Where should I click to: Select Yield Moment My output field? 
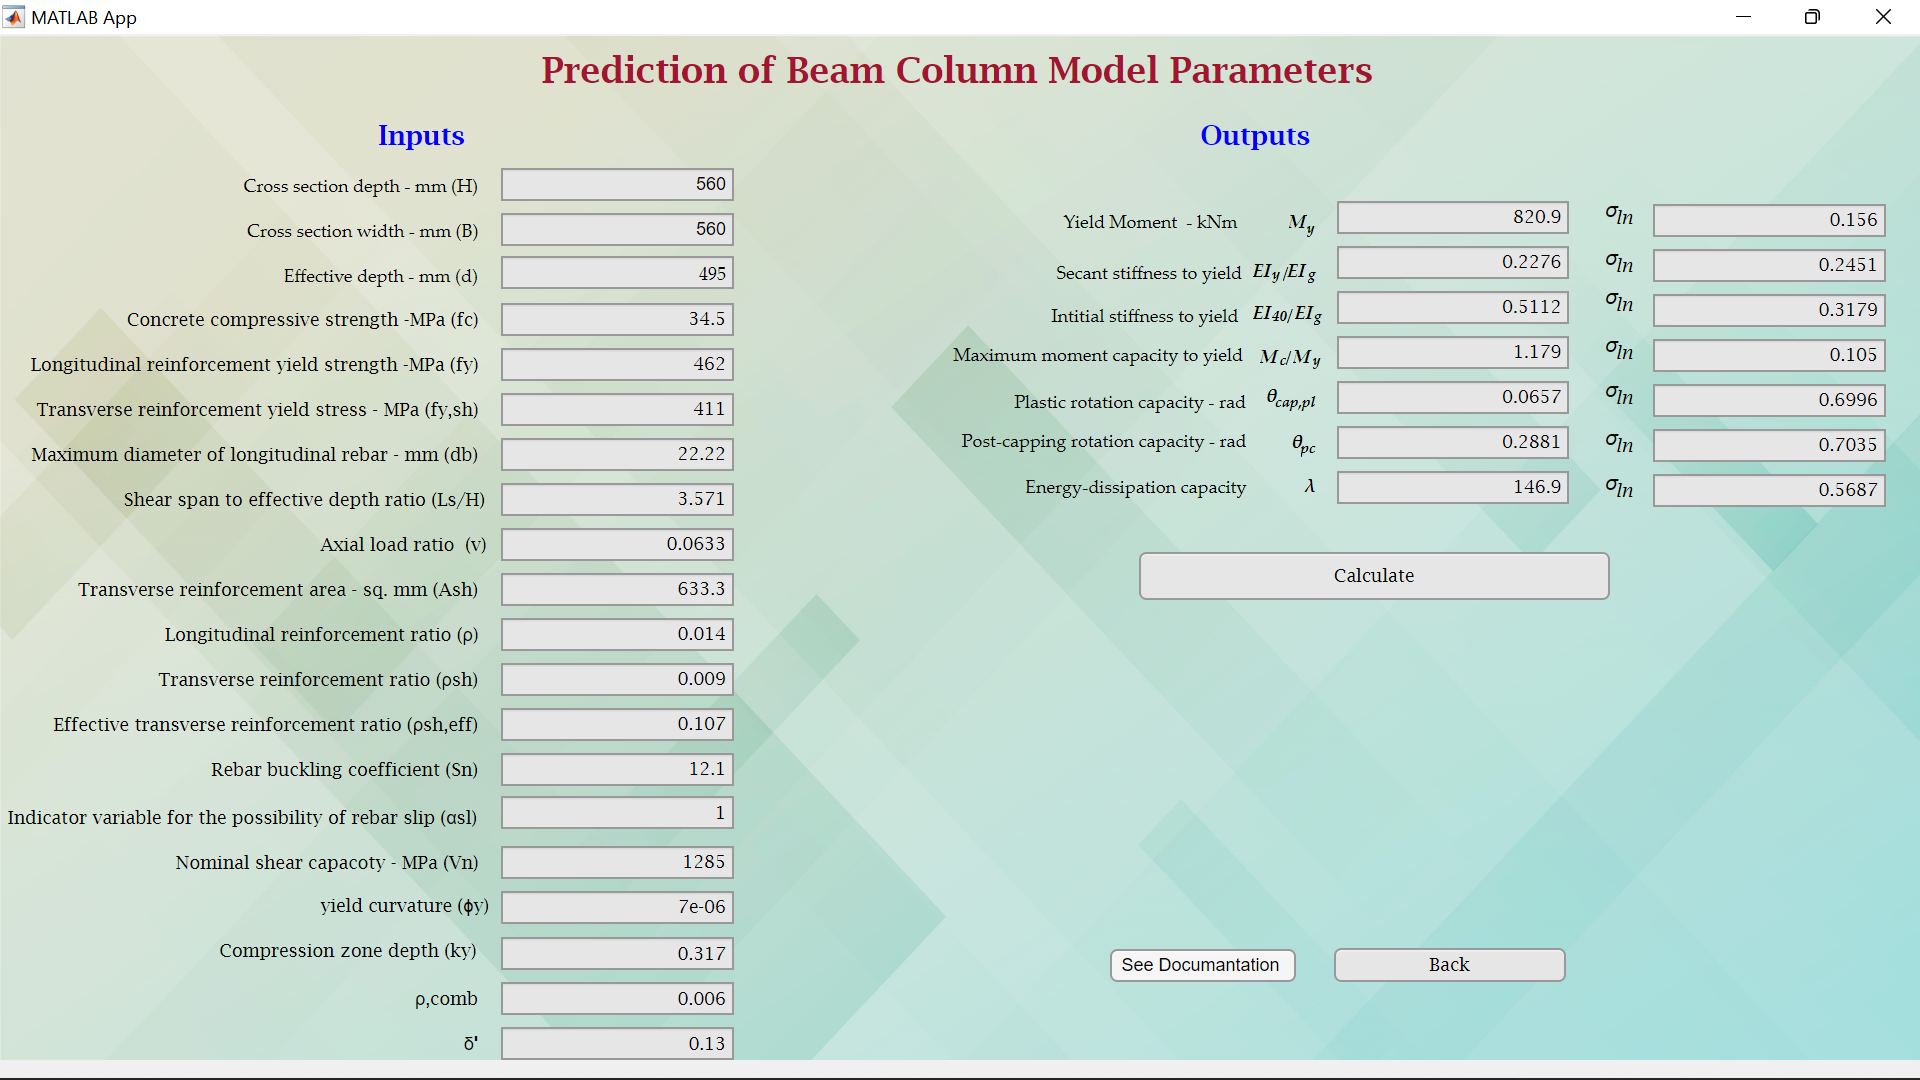click(1452, 218)
